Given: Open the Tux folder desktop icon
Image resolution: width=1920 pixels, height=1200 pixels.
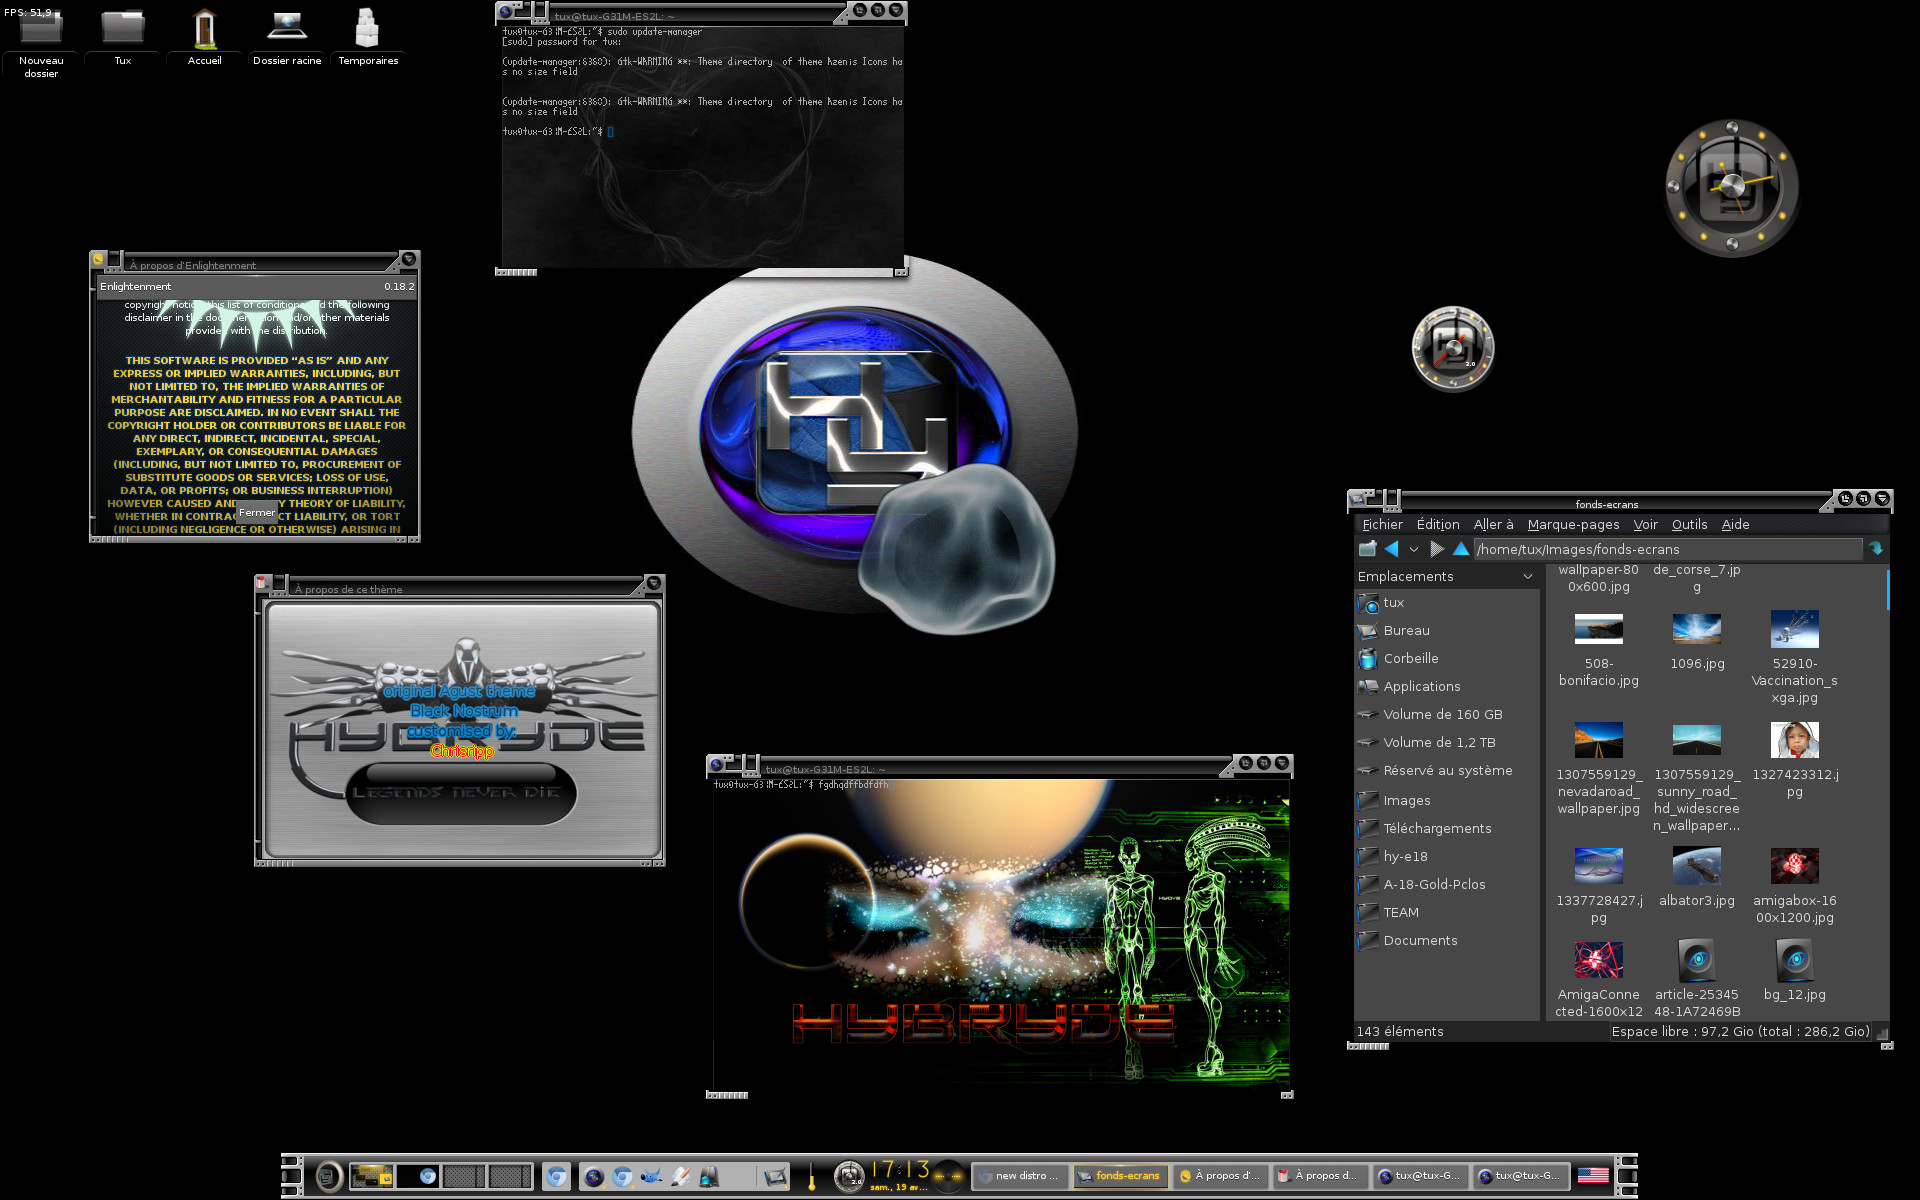Looking at the screenshot, I should click(x=122, y=38).
